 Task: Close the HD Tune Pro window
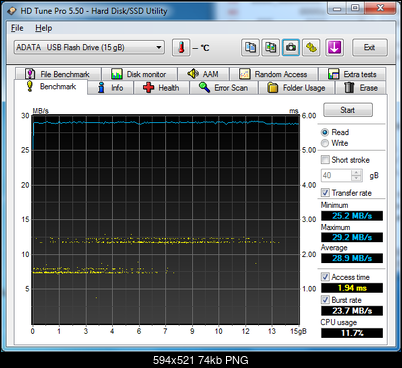point(380,8)
